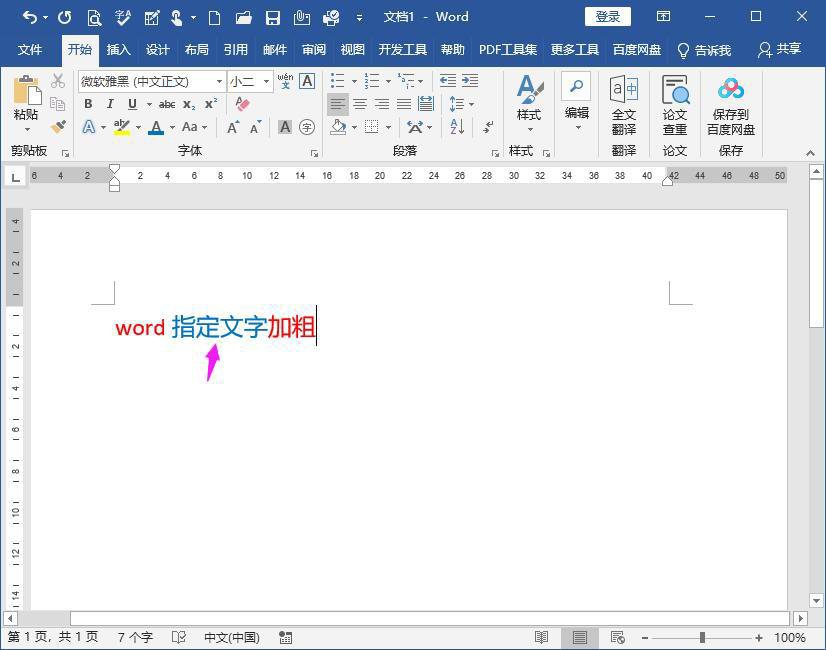Enable center paragraph alignment
This screenshot has width=826, height=650.
click(358, 103)
